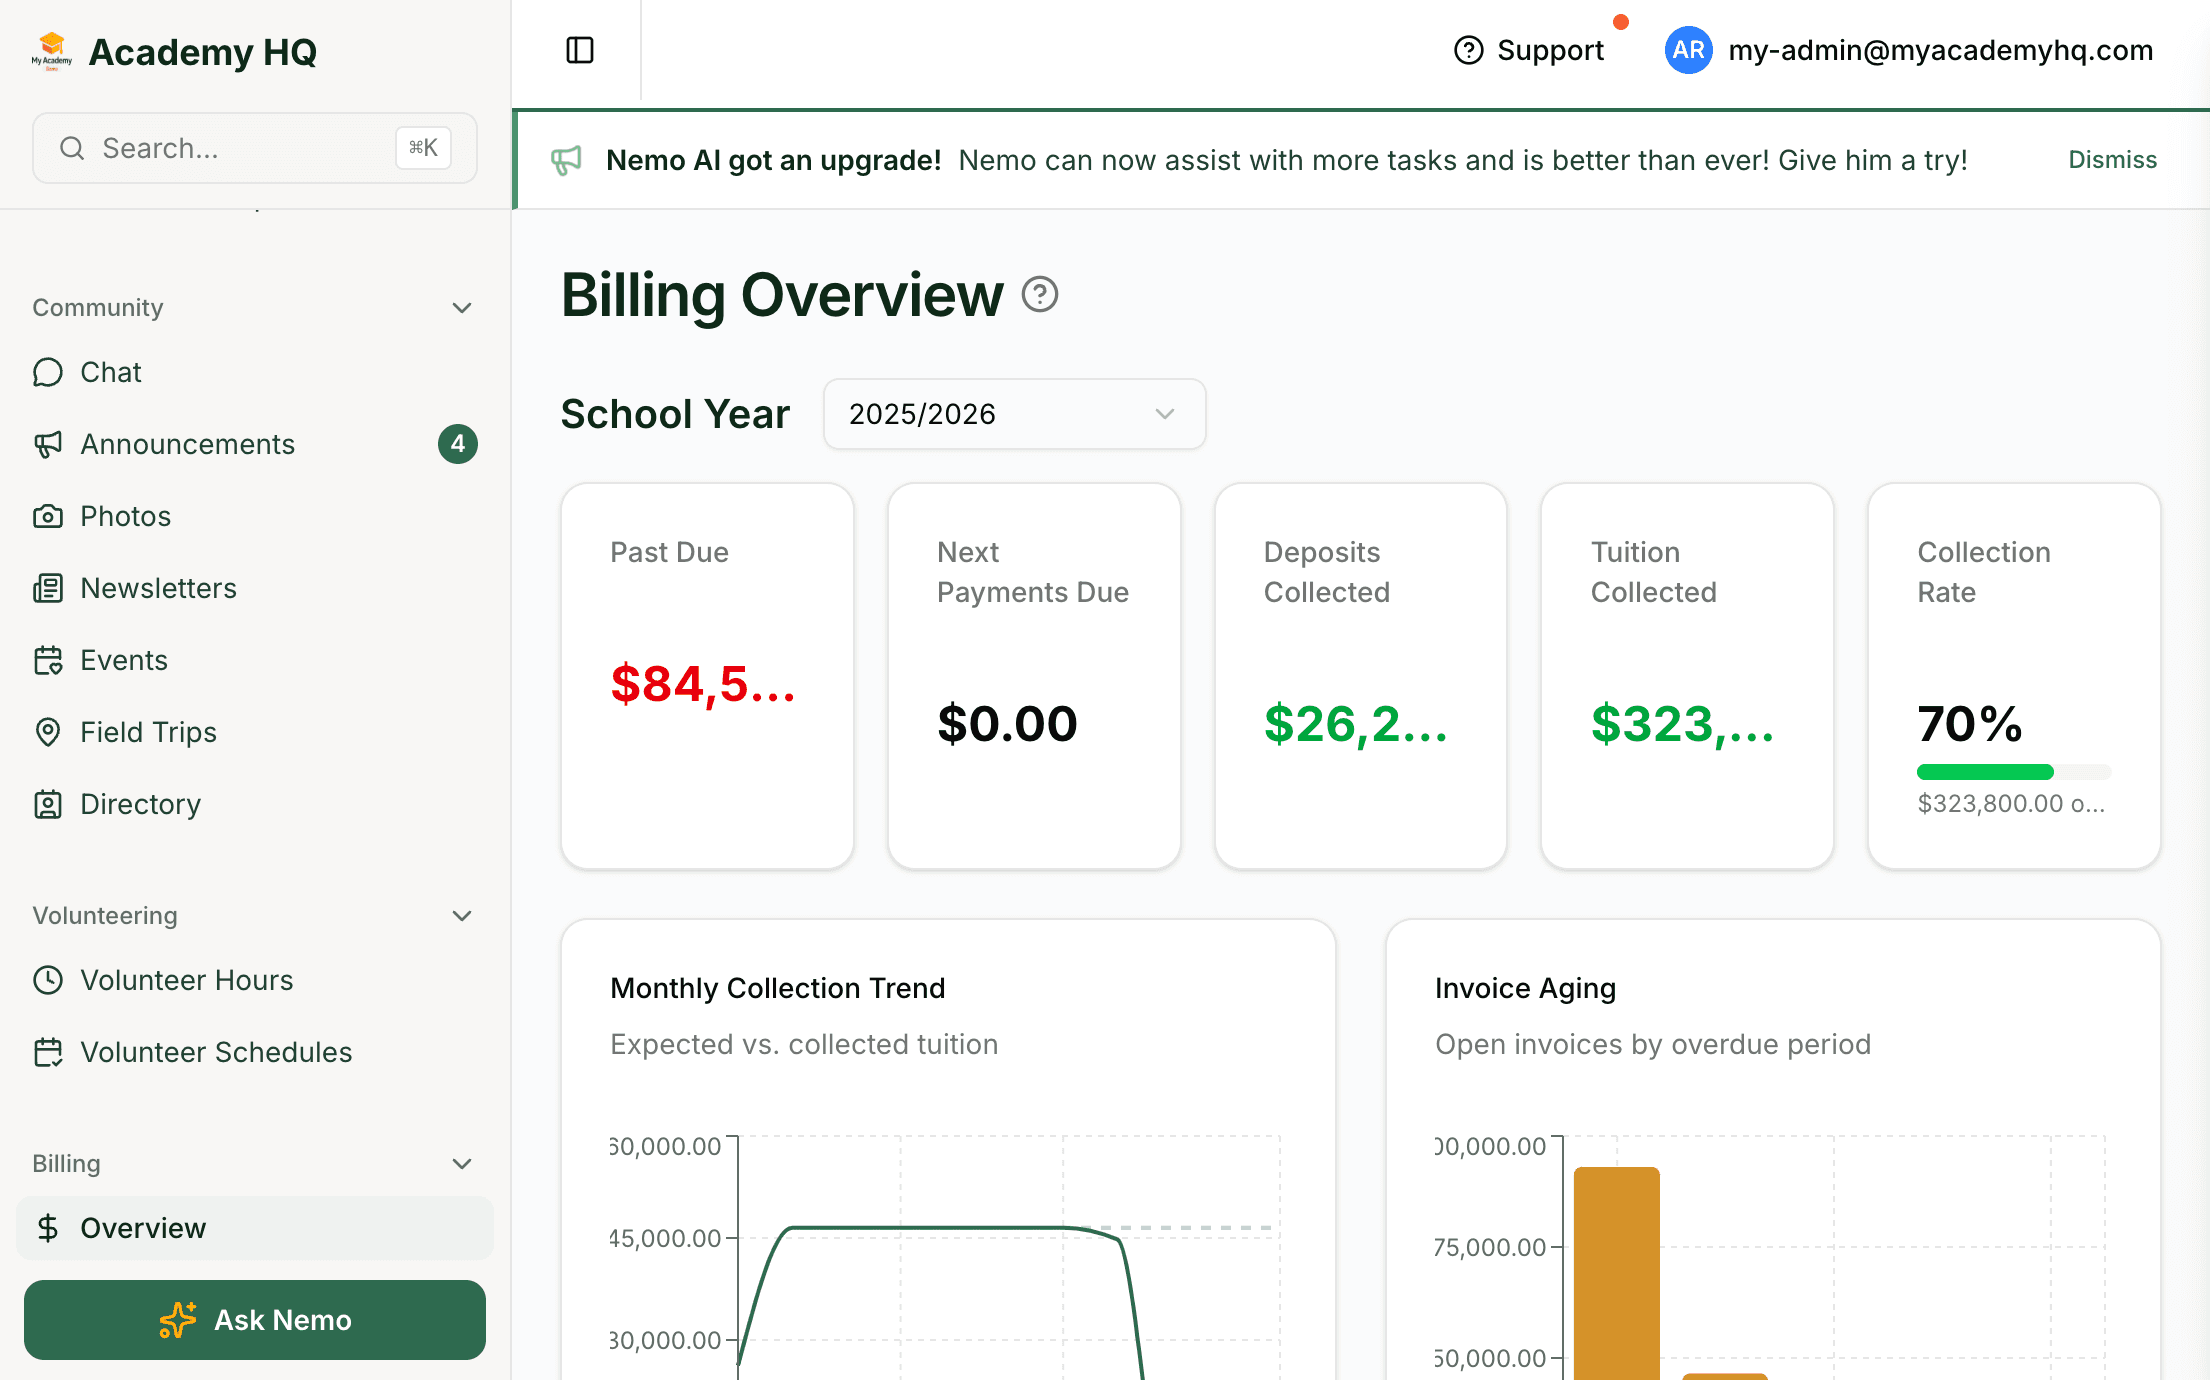Screen dimensions: 2210x1380
Task: Click the tallest orange Invoice Aging bar
Action: point(1617,1273)
